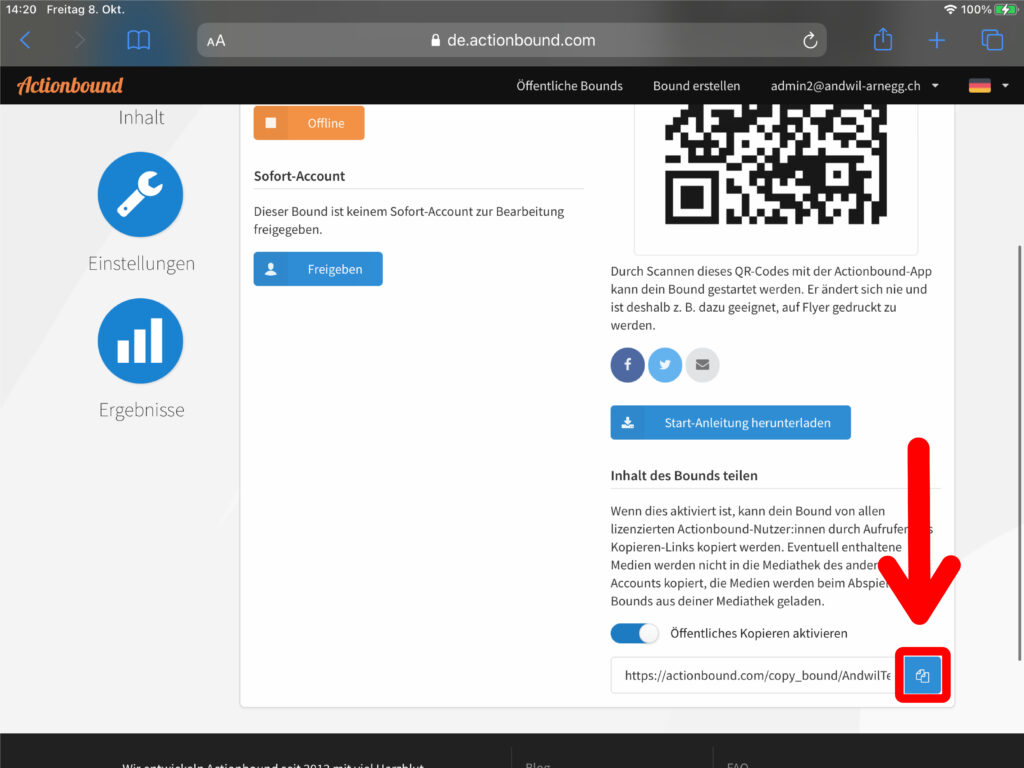The height and width of the screenshot is (768, 1024).
Task: Share bound via email icon
Action: 702,365
